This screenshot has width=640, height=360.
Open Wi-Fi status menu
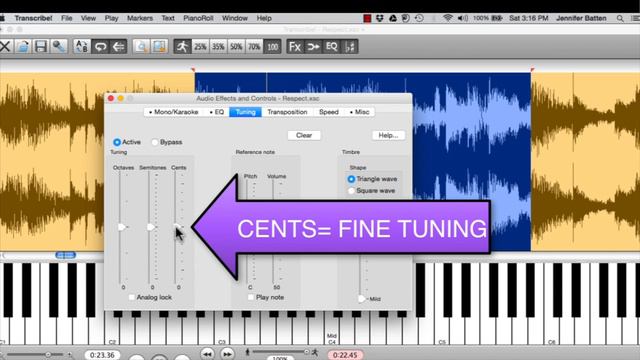[448, 18]
